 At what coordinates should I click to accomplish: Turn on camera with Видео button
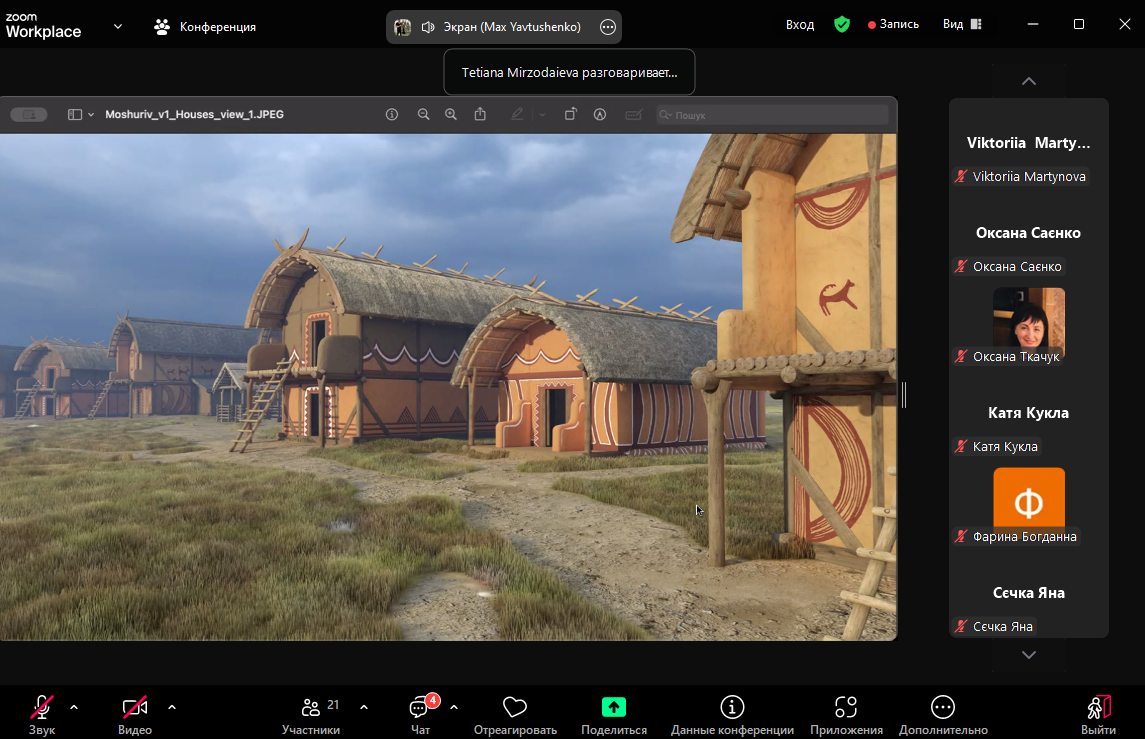[x=135, y=713]
